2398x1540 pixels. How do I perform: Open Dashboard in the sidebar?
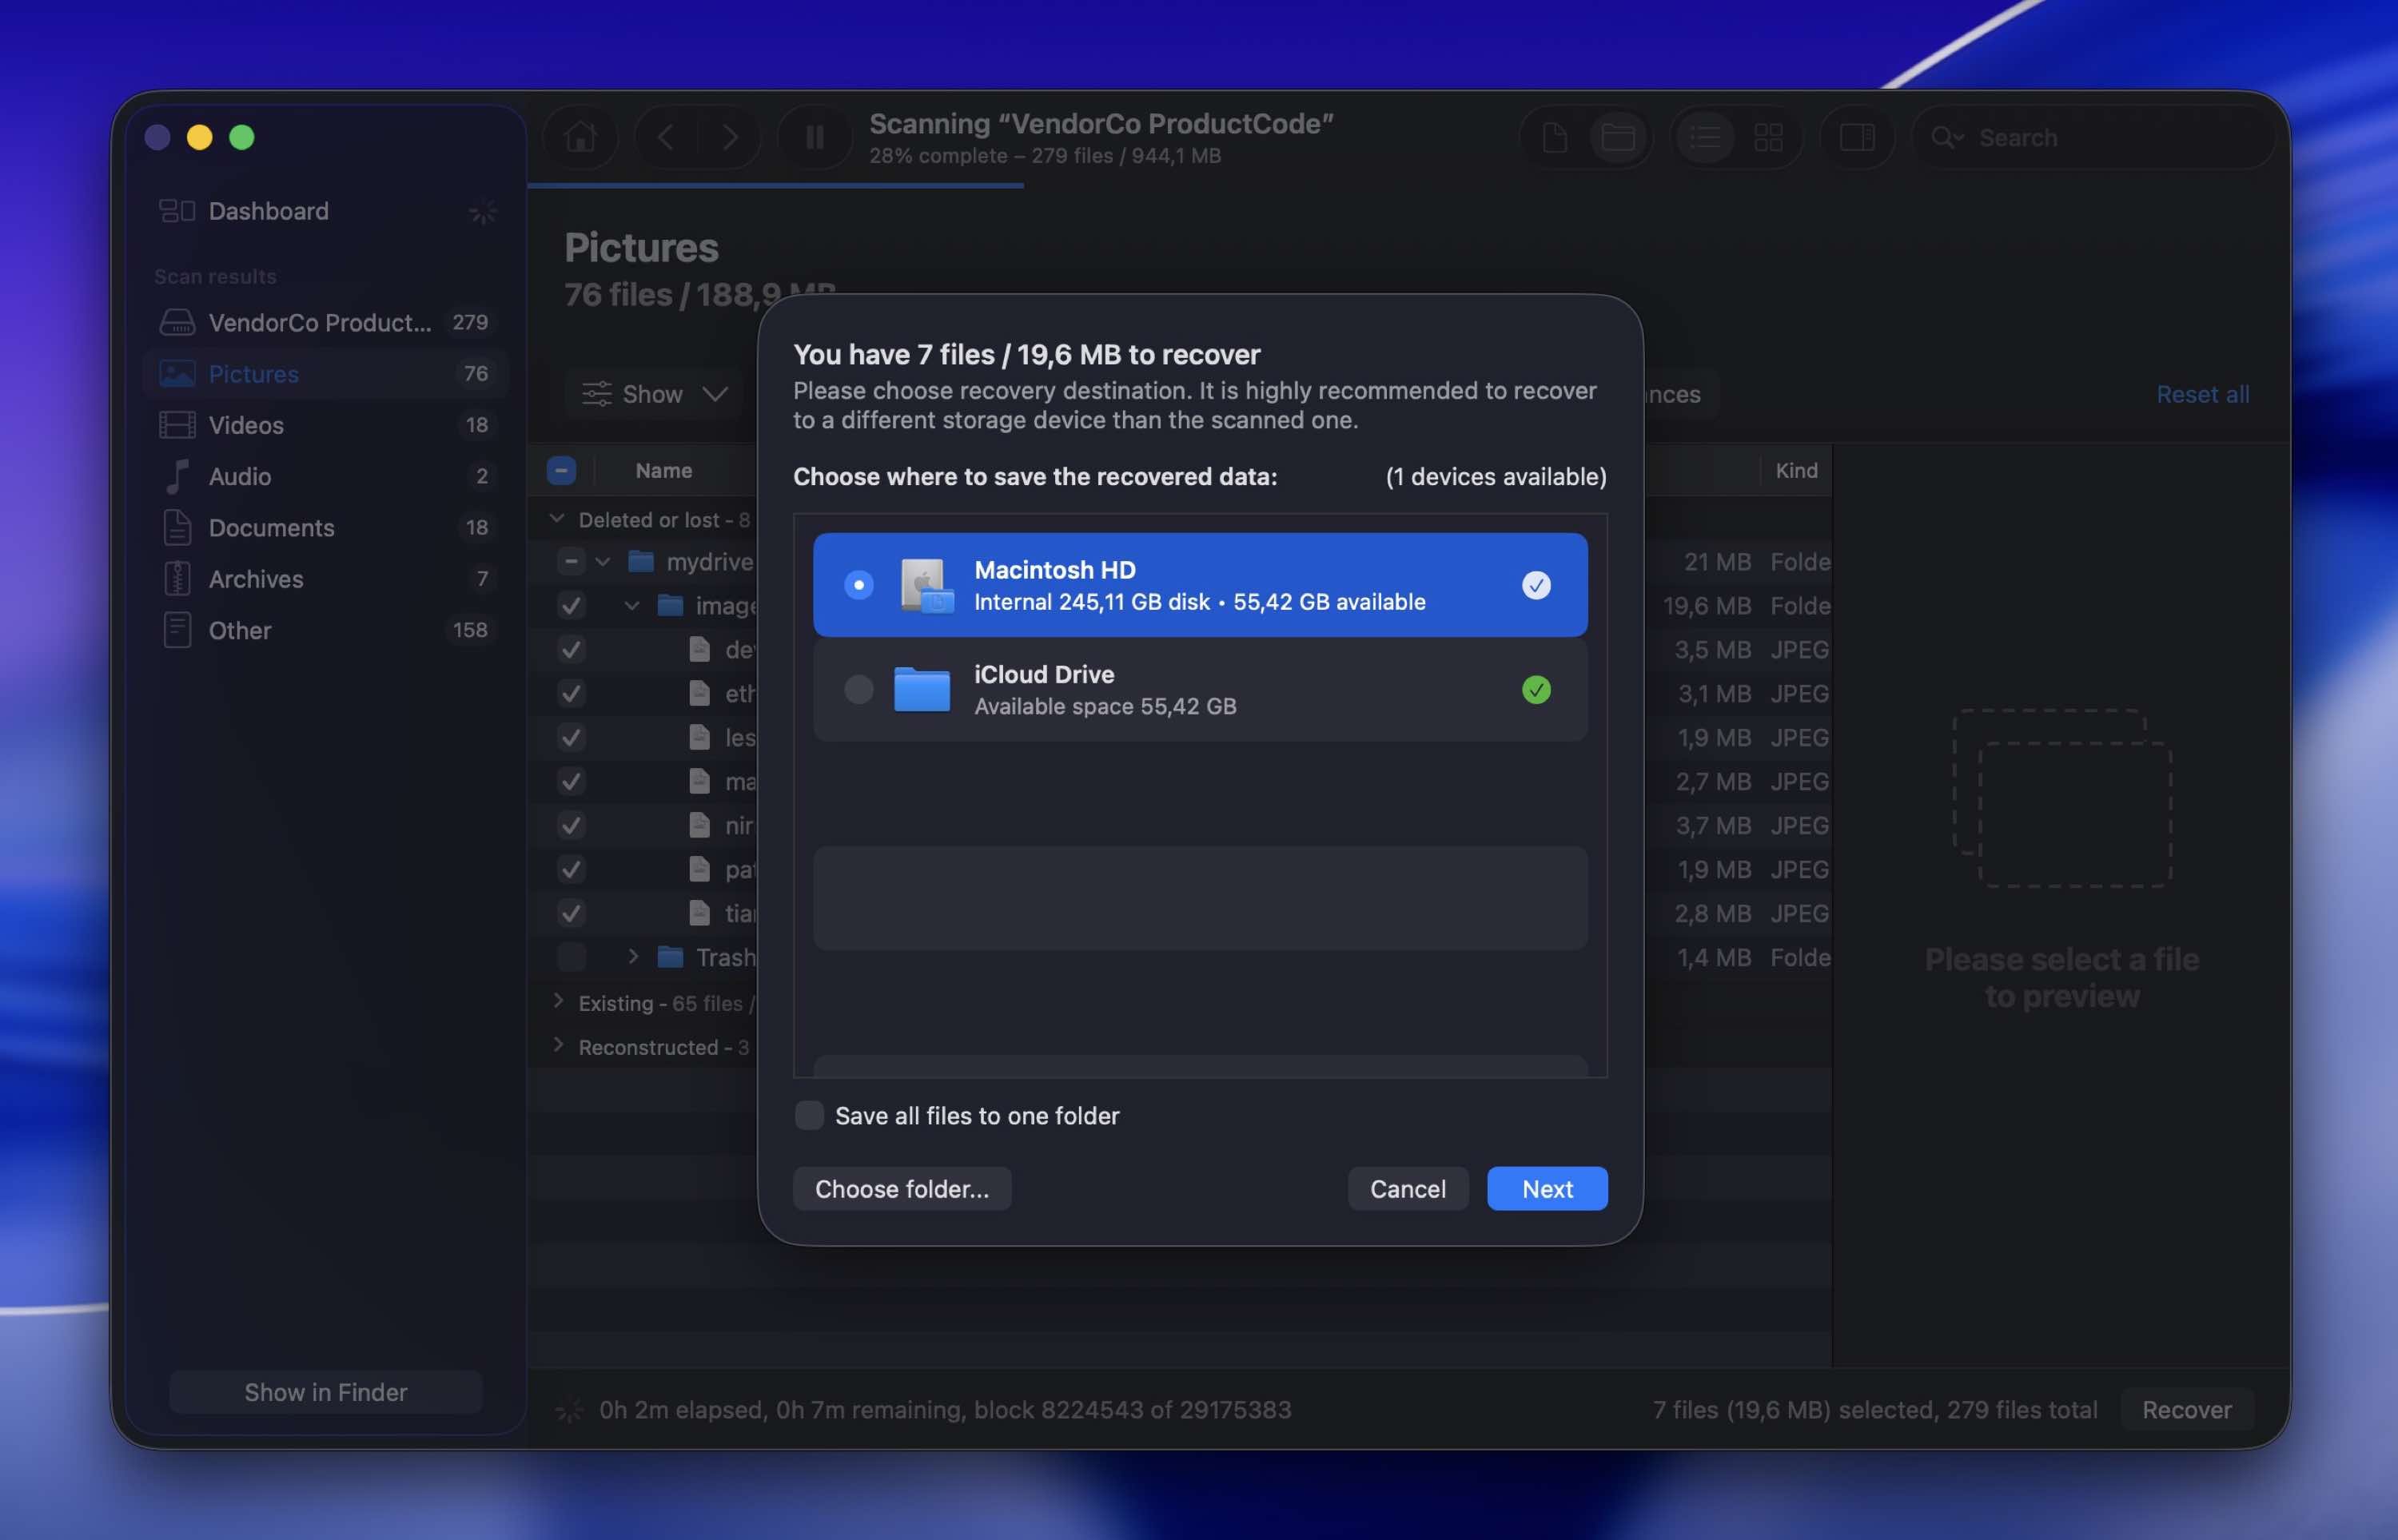coord(327,211)
